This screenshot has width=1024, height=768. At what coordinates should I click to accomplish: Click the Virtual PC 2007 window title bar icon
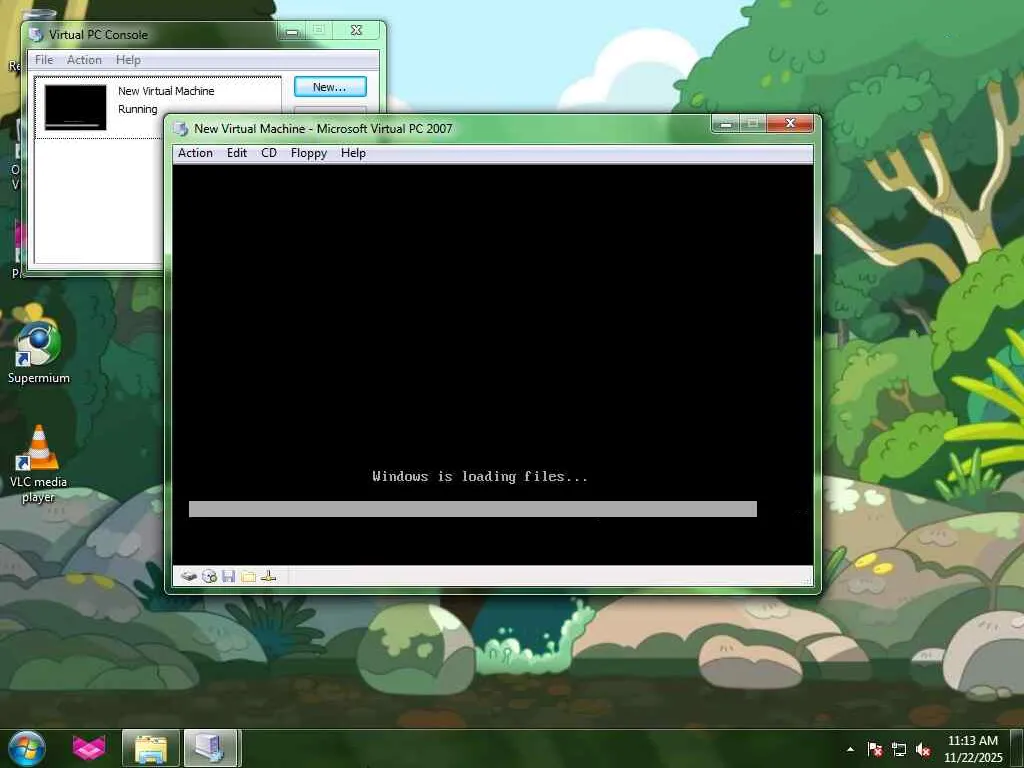point(181,129)
